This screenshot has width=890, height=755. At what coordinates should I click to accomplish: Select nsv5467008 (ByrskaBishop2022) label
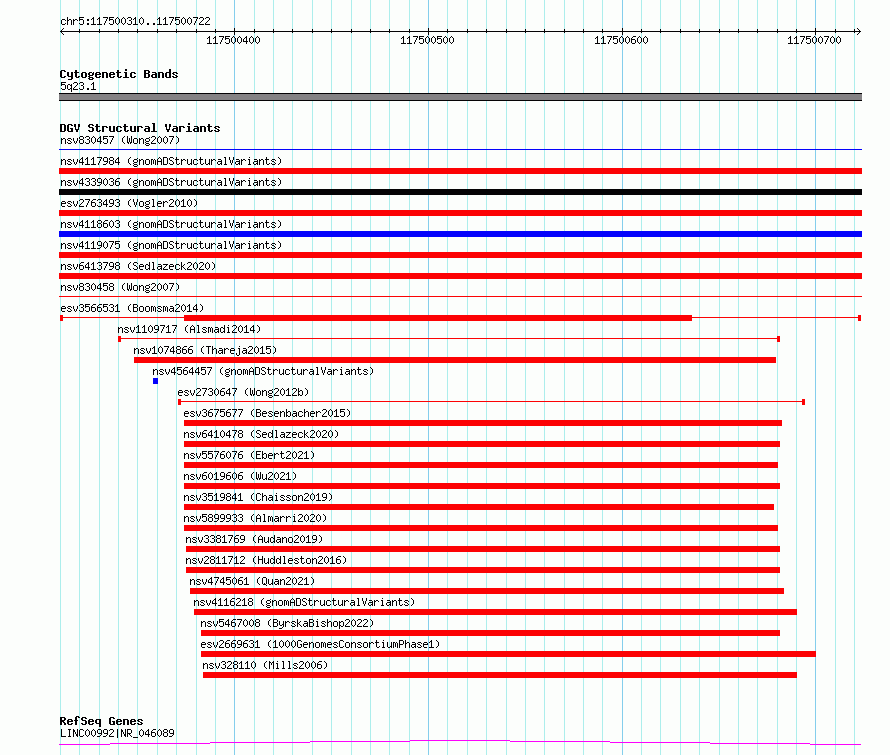pyautogui.click(x=287, y=623)
